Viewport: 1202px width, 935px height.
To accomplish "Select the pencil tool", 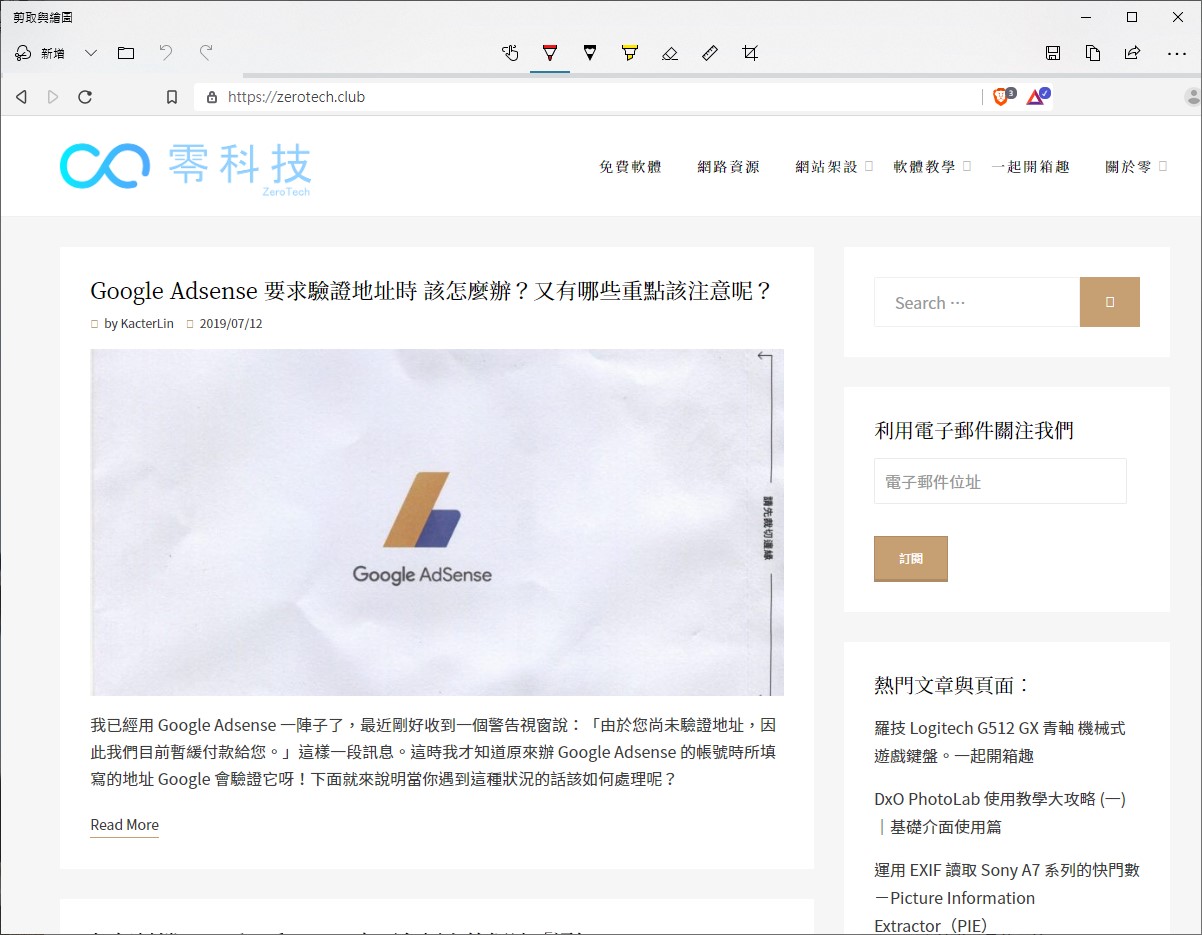I will click(590, 53).
